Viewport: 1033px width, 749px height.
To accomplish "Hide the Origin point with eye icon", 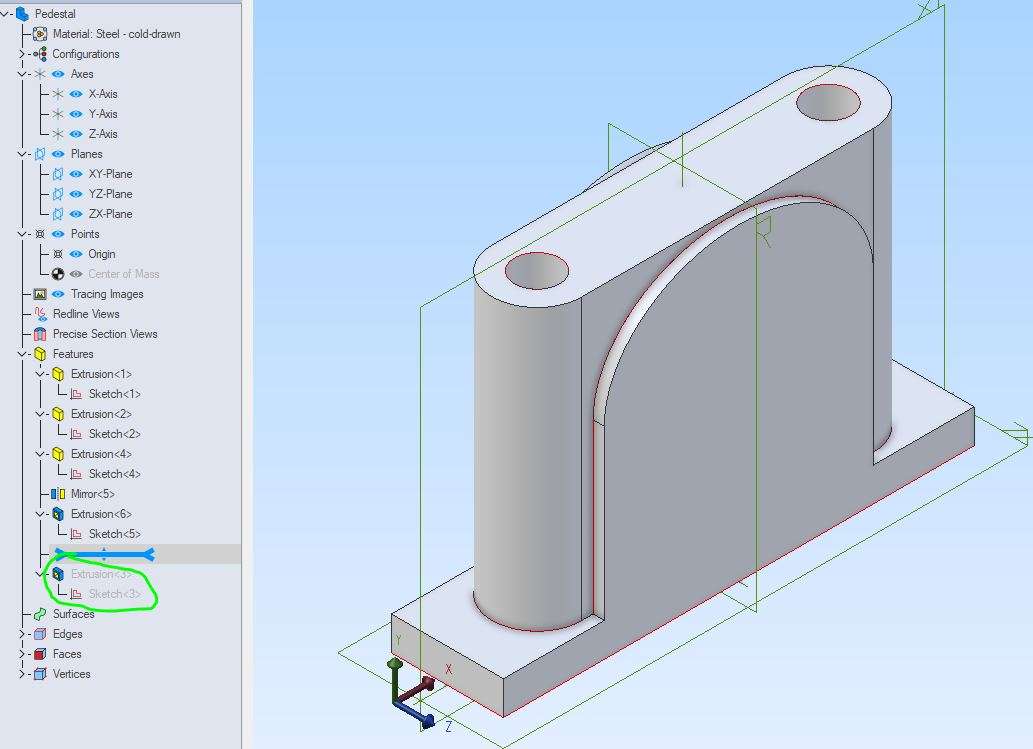I will click(76, 254).
